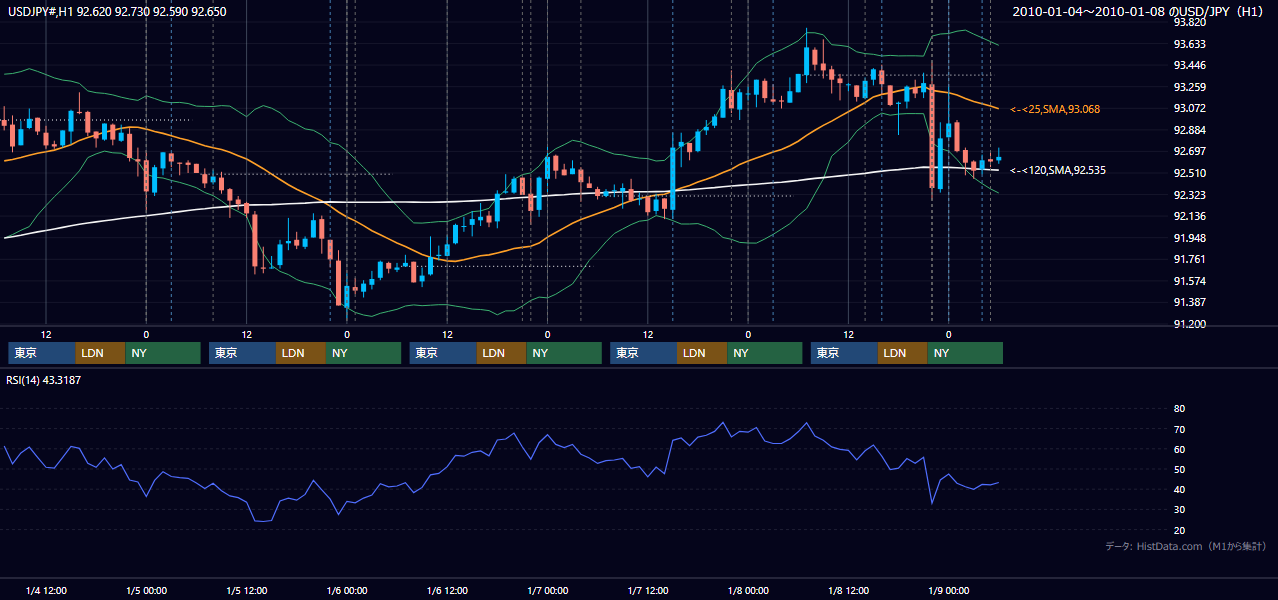Click the 1/8 00:00 date axis label
The width and height of the screenshot is (1278, 600).
coord(748,590)
